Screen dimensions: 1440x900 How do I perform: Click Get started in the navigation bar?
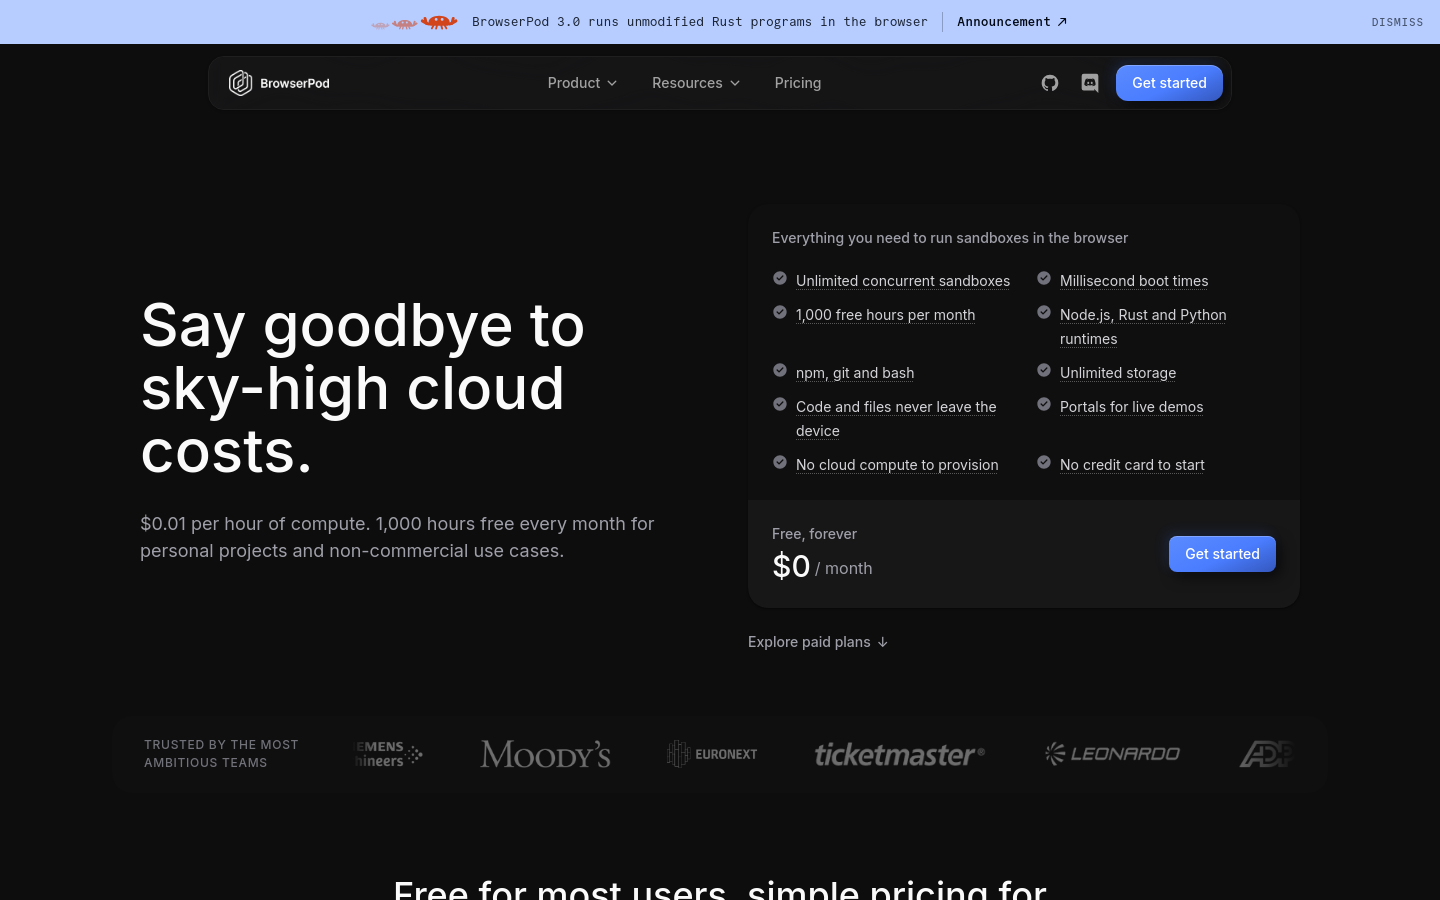pos(1169,83)
